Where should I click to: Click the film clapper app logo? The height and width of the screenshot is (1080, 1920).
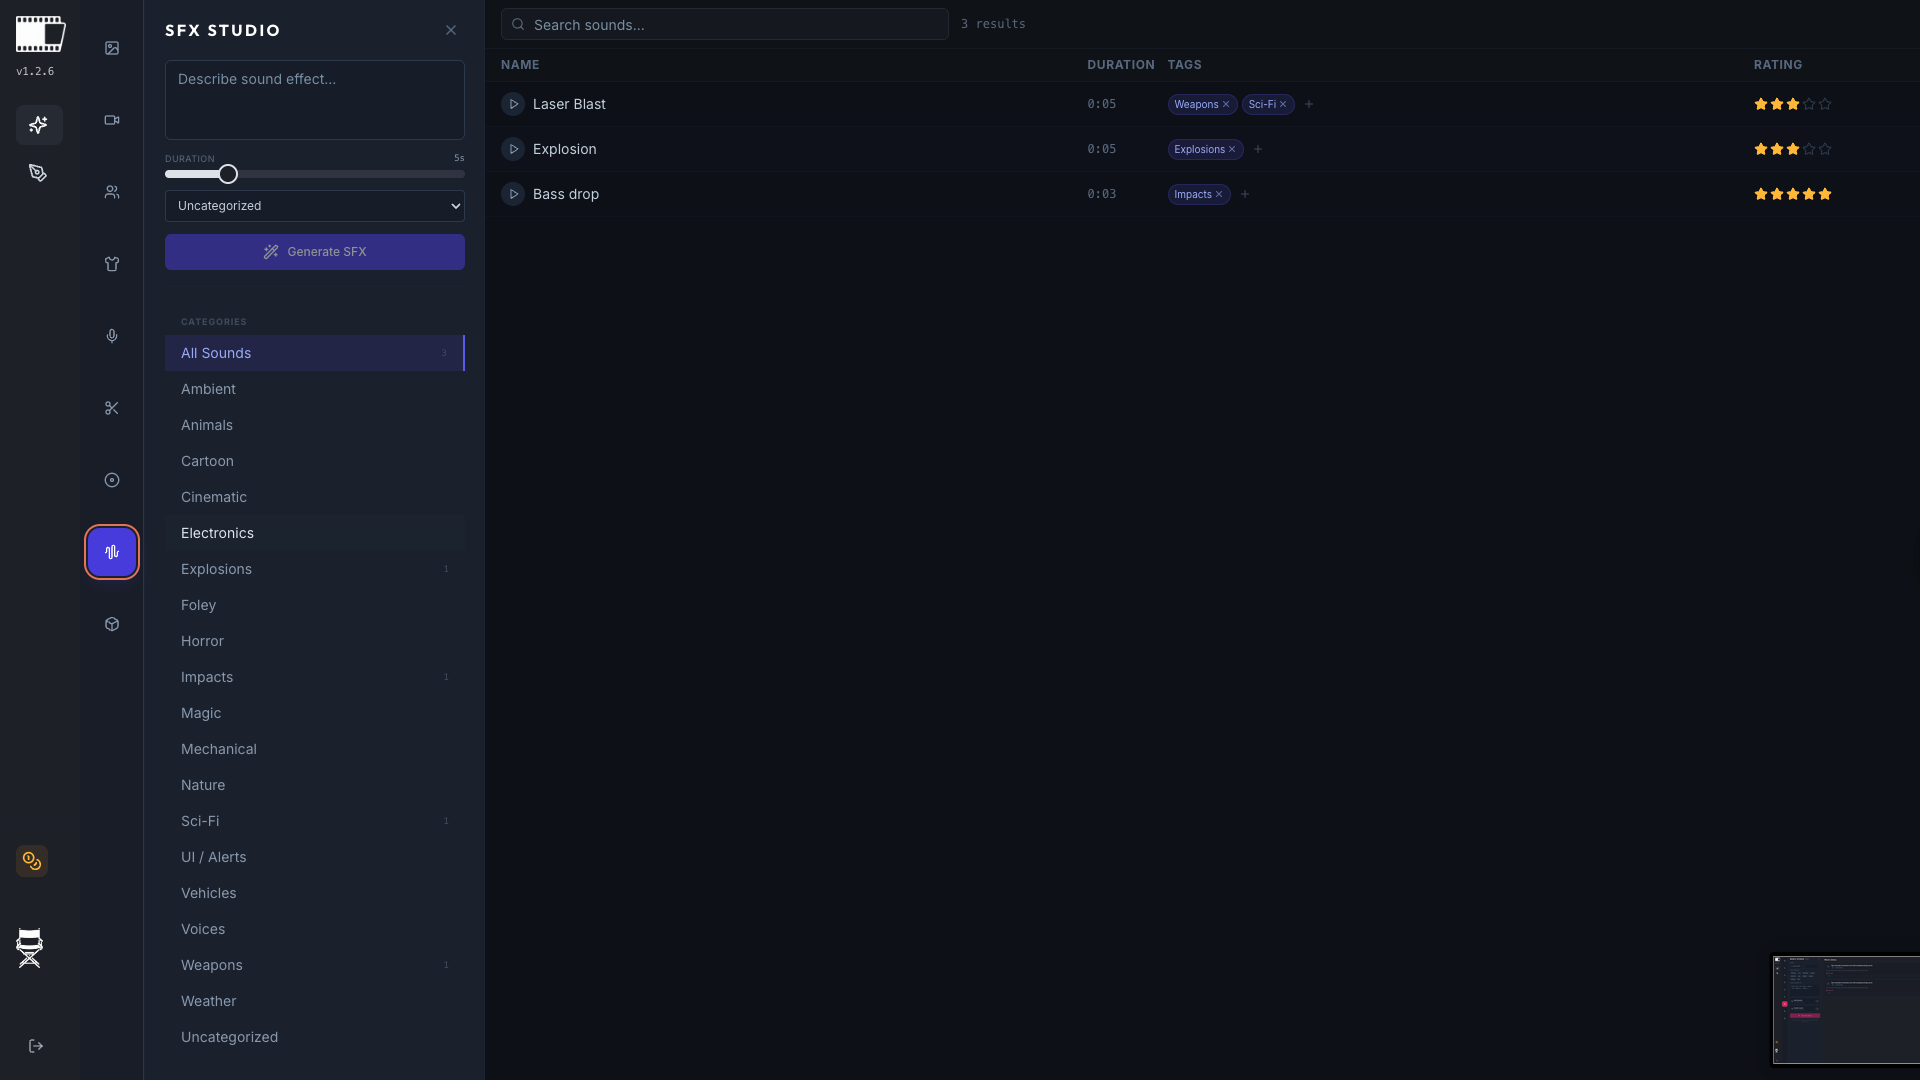(40, 35)
